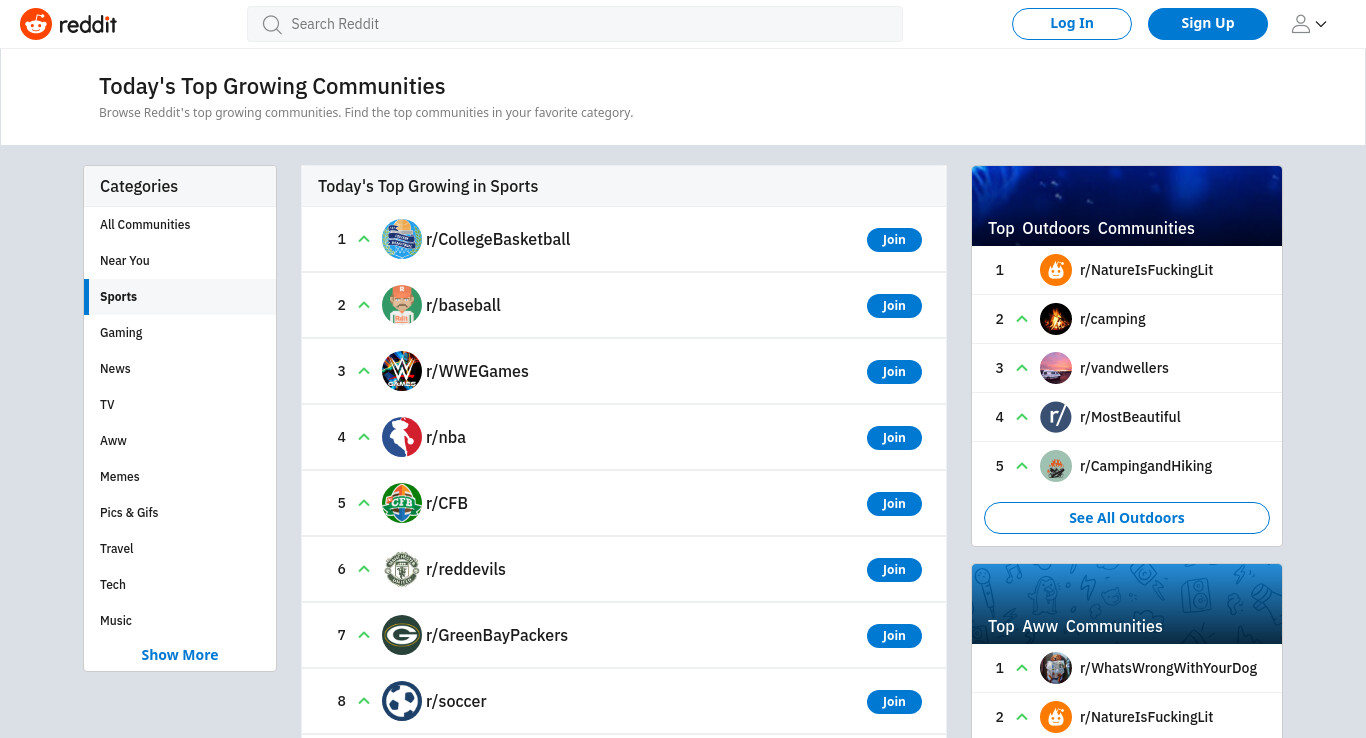Select the Music category
This screenshot has height=738, width=1366.
(180, 621)
